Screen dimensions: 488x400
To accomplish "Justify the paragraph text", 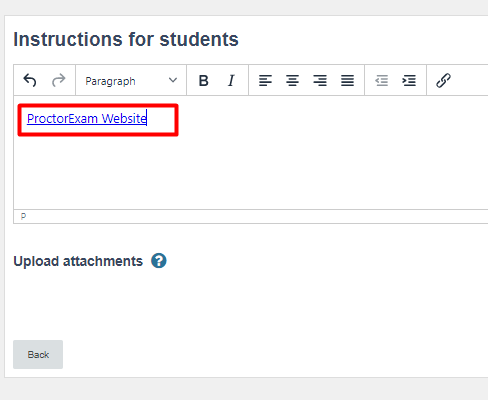I will pyautogui.click(x=347, y=80).
